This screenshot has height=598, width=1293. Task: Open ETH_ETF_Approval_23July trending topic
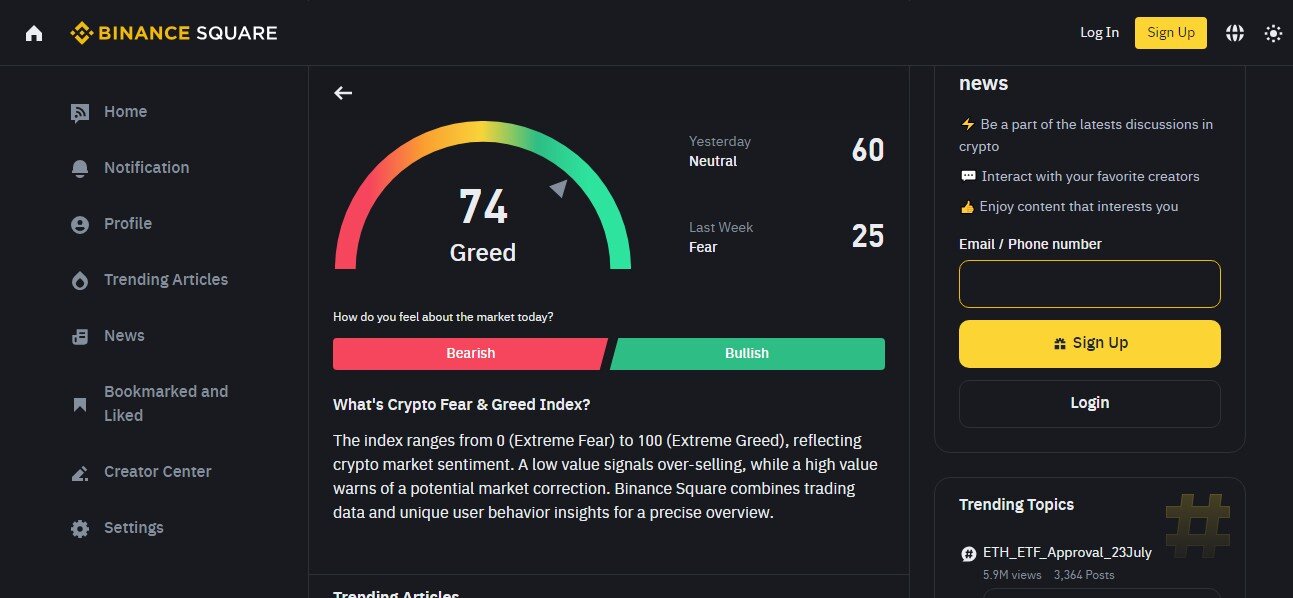click(x=1067, y=553)
